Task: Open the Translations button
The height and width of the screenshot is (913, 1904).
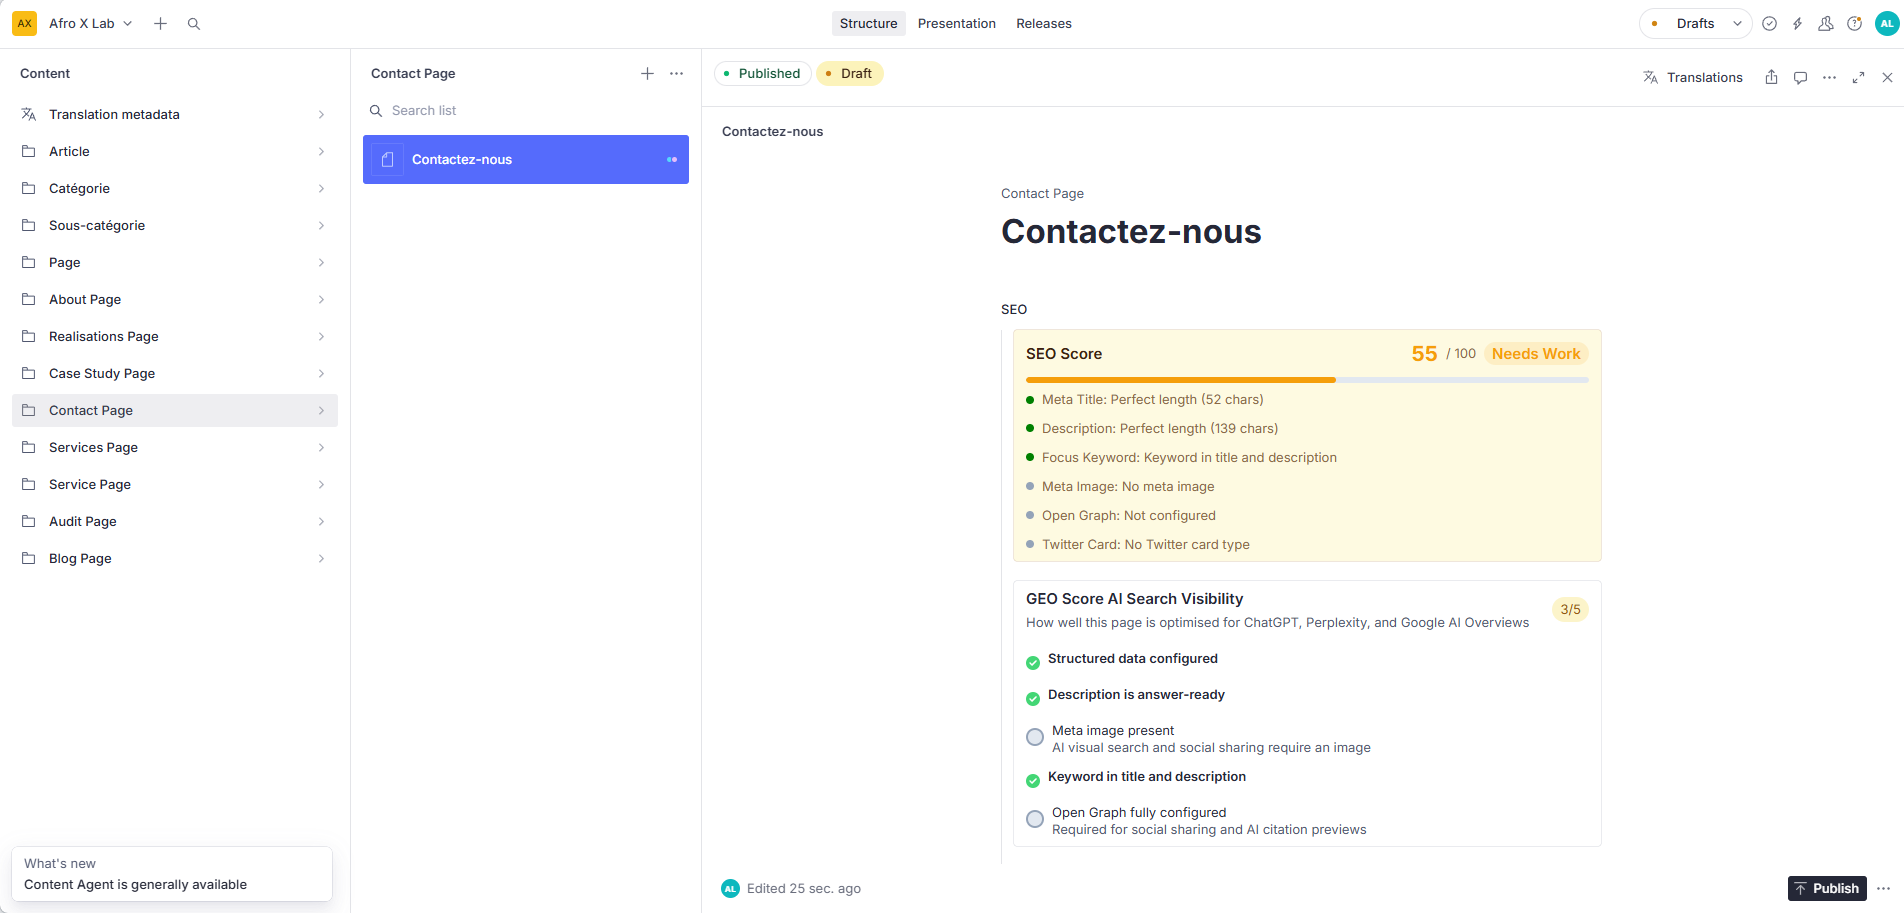Action: point(1693,77)
